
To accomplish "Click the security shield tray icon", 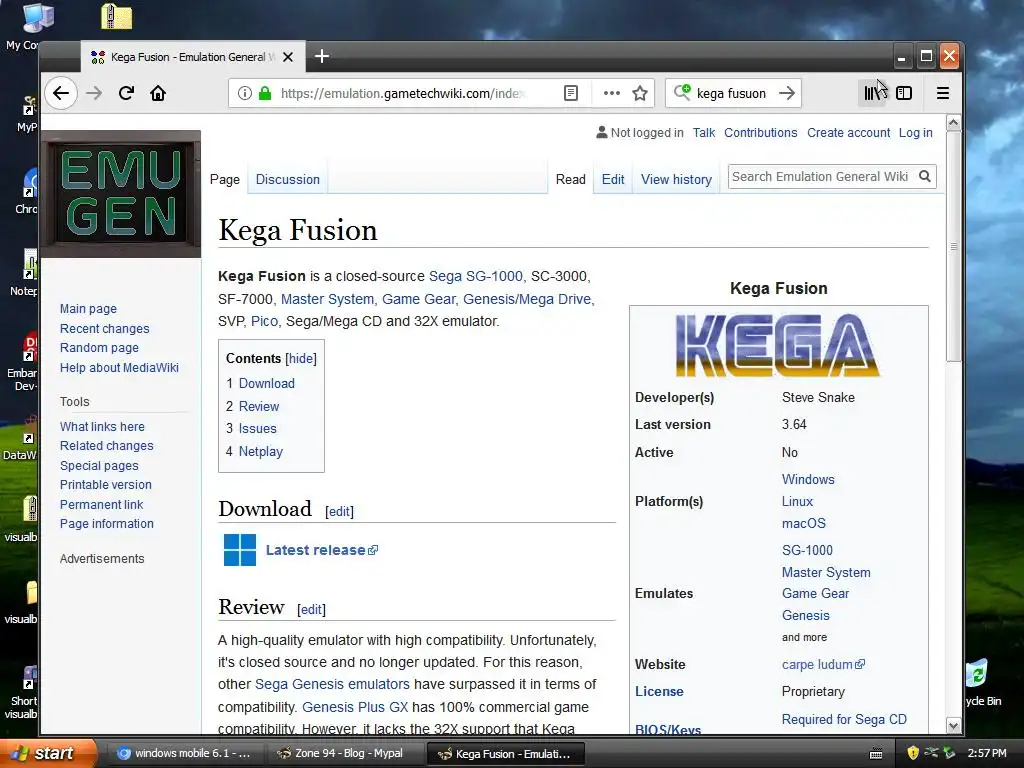I will point(913,753).
